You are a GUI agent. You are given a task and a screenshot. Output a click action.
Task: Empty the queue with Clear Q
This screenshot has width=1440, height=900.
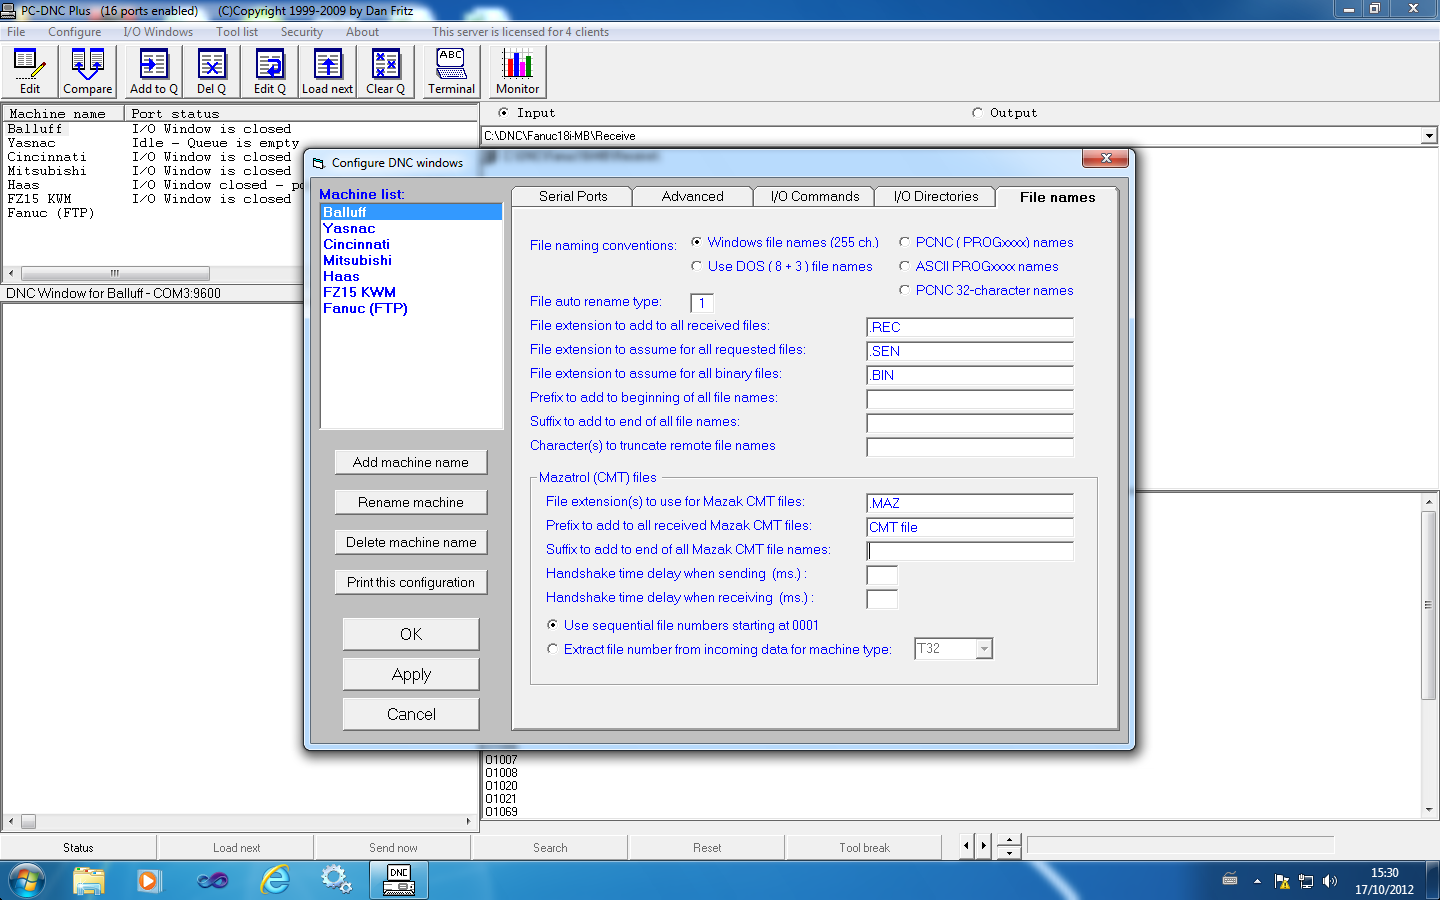click(x=385, y=71)
